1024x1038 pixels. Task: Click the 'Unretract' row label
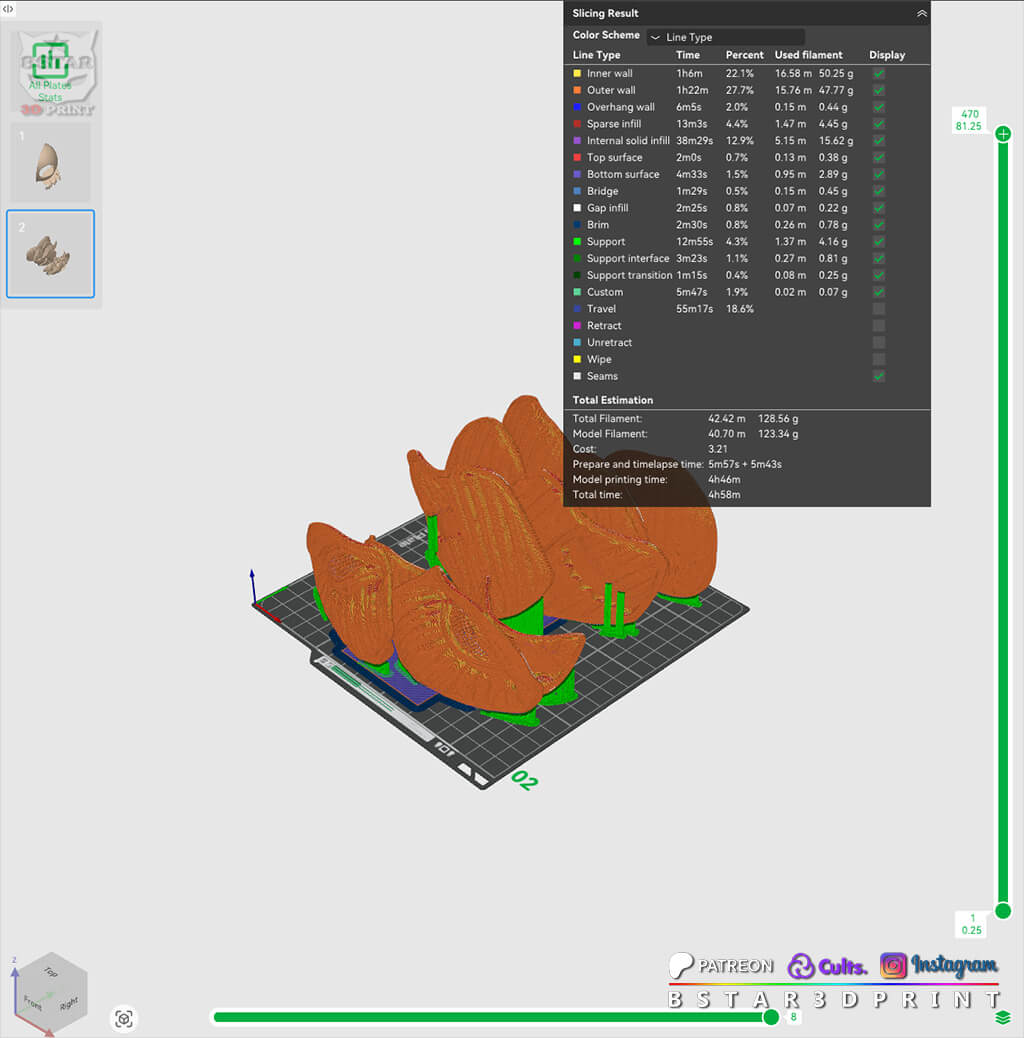coord(610,343)
